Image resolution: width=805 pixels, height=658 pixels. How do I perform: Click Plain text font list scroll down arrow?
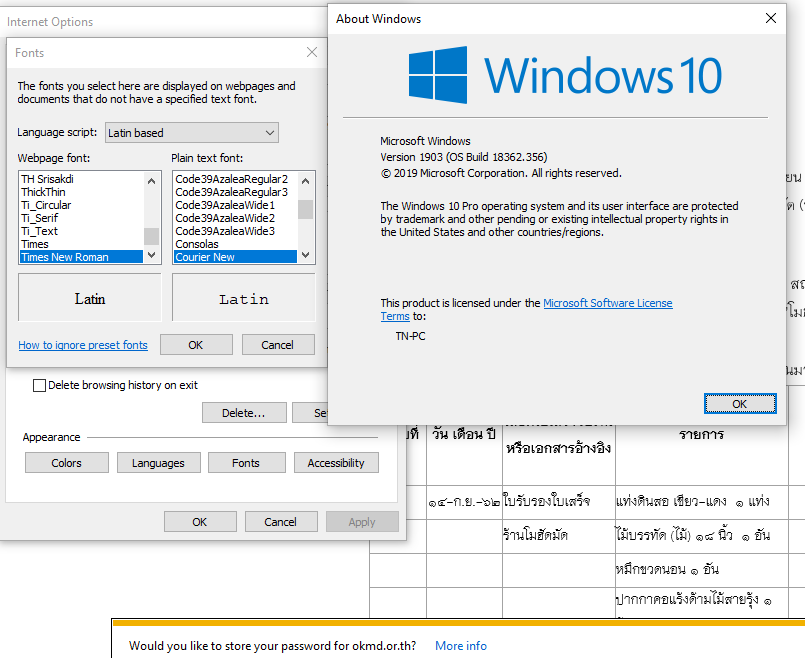click(305, 255)
